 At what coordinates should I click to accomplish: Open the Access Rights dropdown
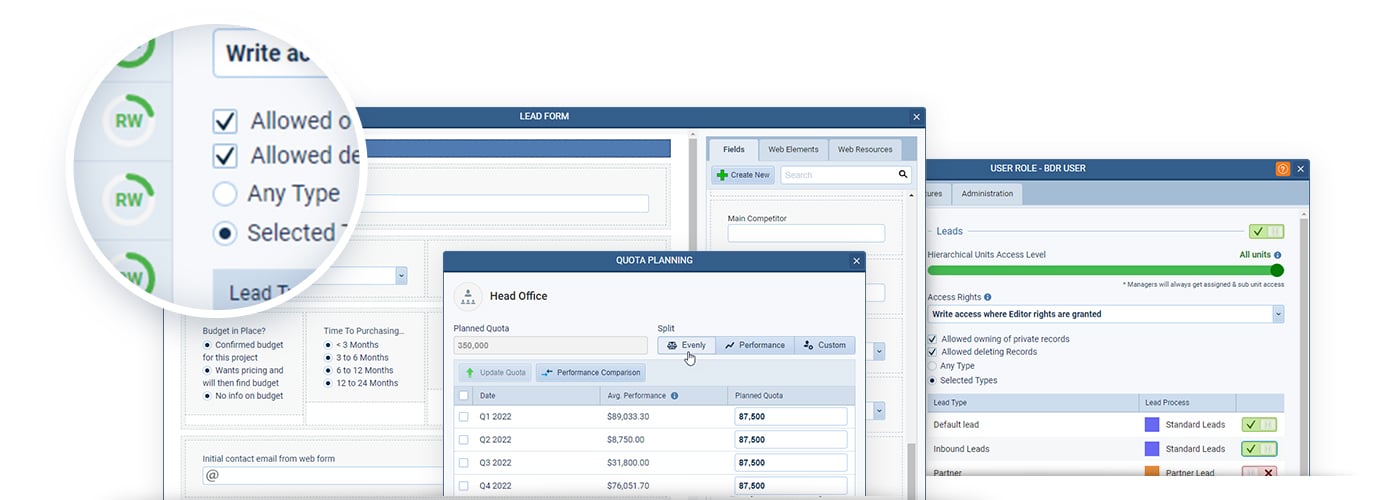point(1278,314)
